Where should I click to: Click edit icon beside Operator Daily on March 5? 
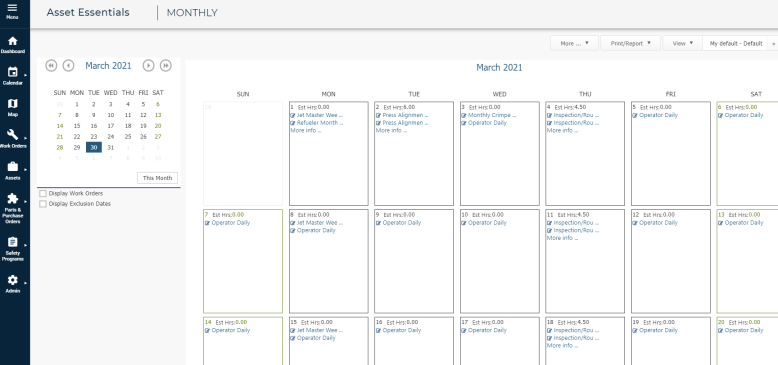(635, 115)
